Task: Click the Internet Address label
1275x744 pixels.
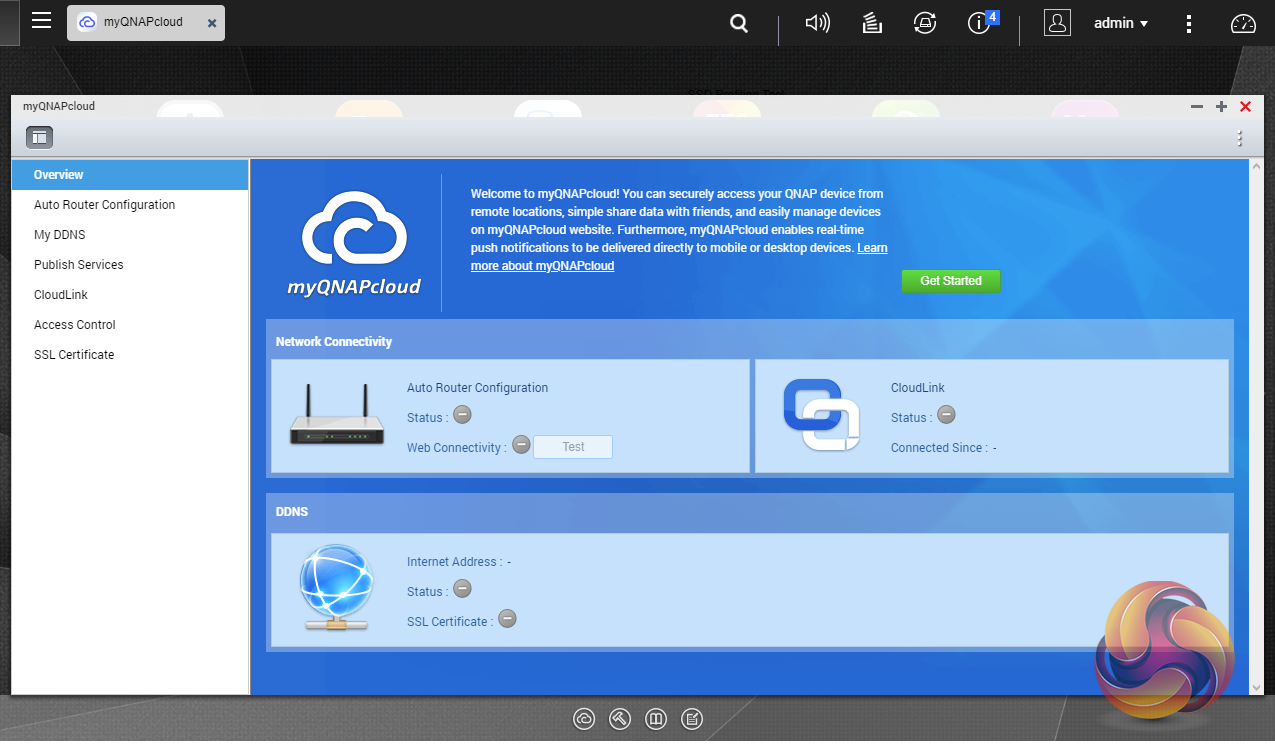Action: (x=454, y=562)
